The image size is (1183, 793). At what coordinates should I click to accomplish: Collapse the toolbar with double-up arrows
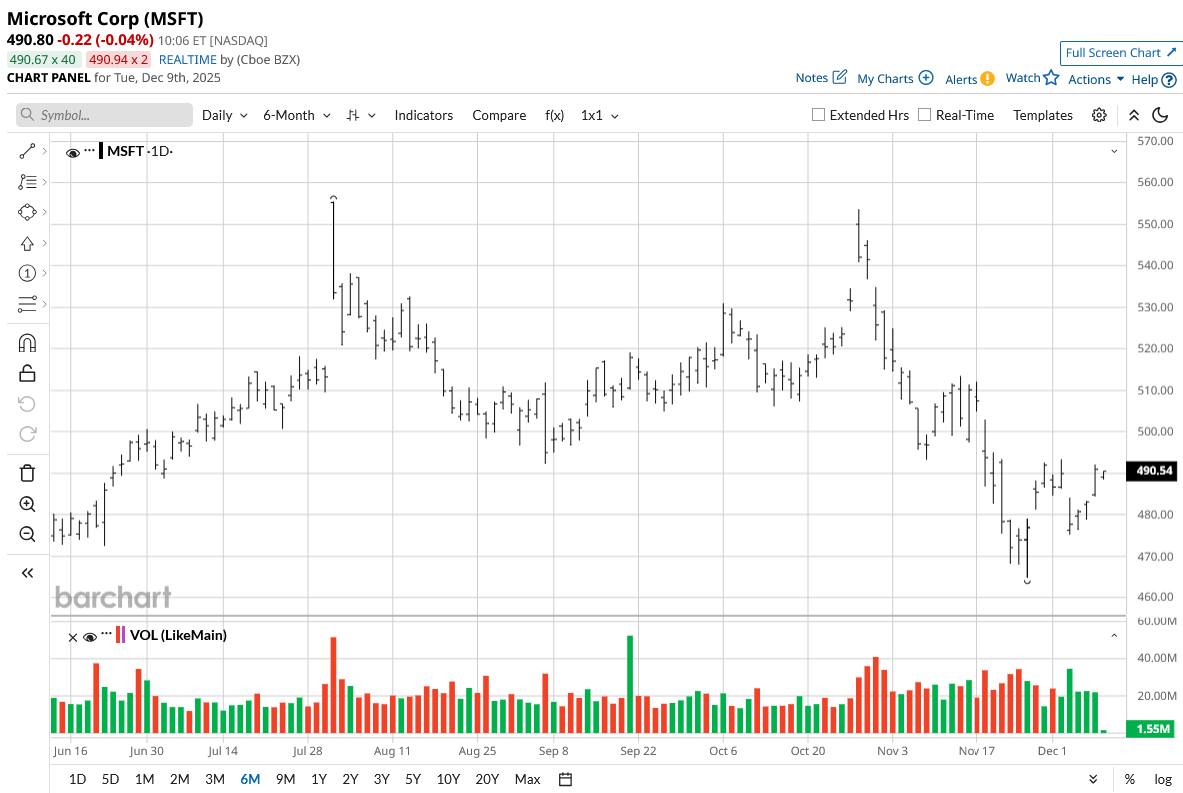point(1134,115)
